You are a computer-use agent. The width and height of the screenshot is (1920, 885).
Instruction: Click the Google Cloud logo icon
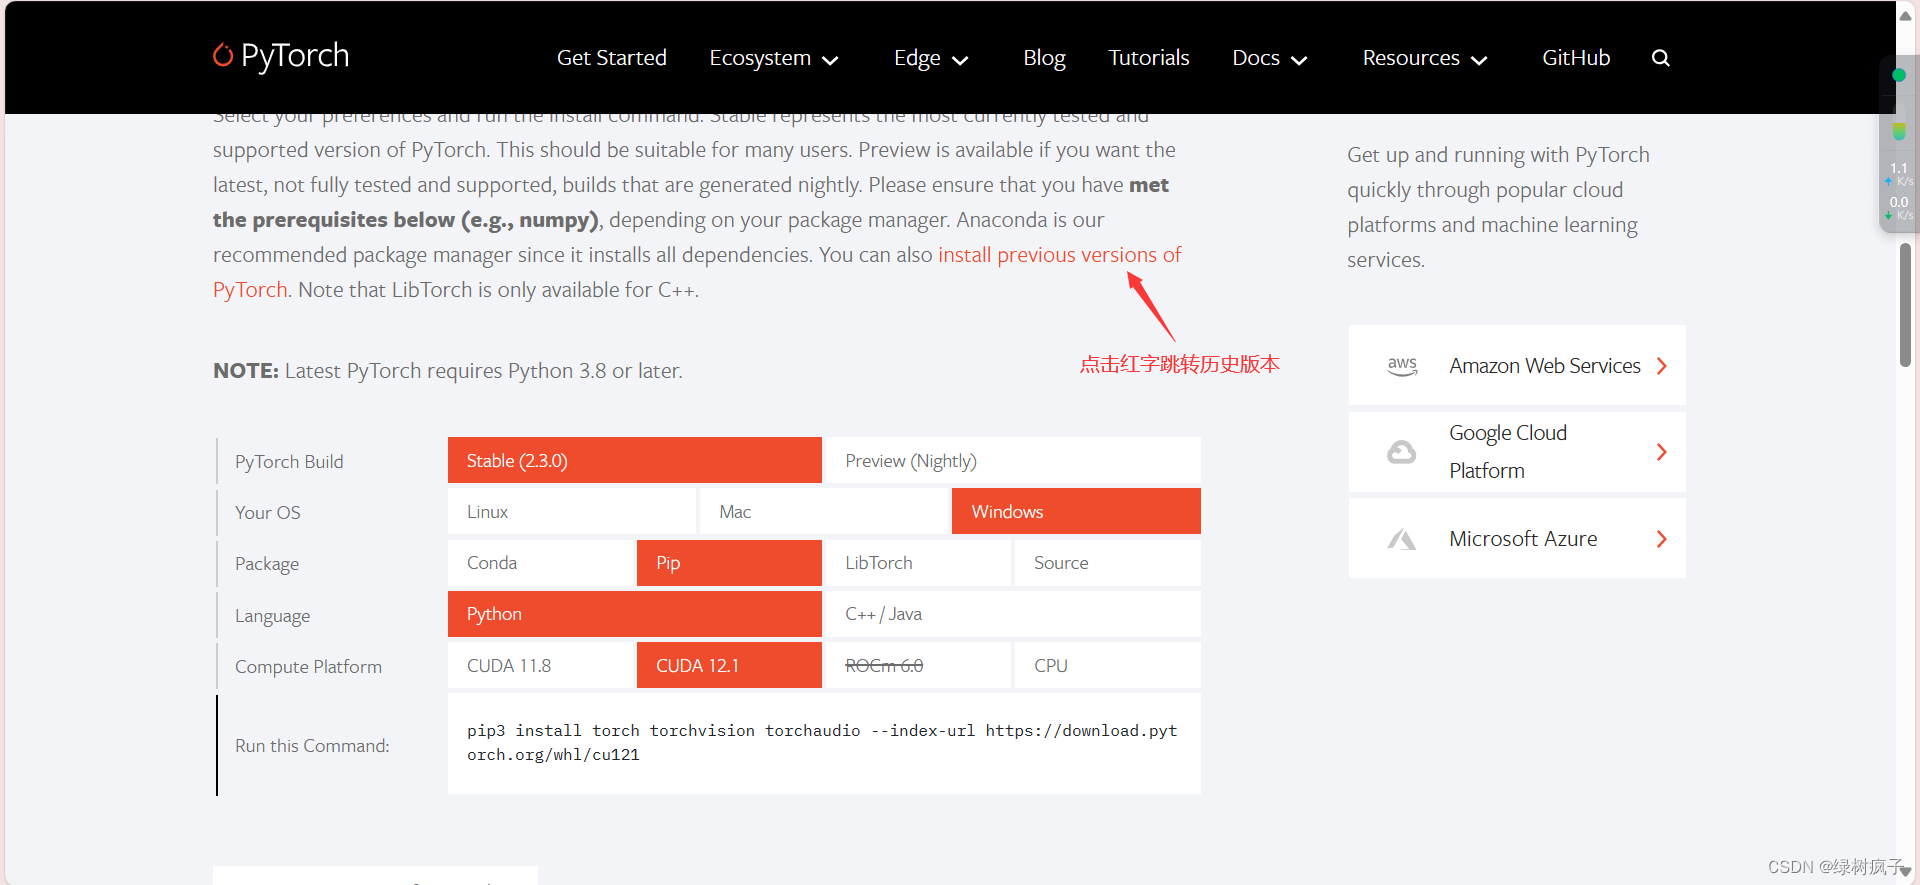click(x=1402, y=452)
